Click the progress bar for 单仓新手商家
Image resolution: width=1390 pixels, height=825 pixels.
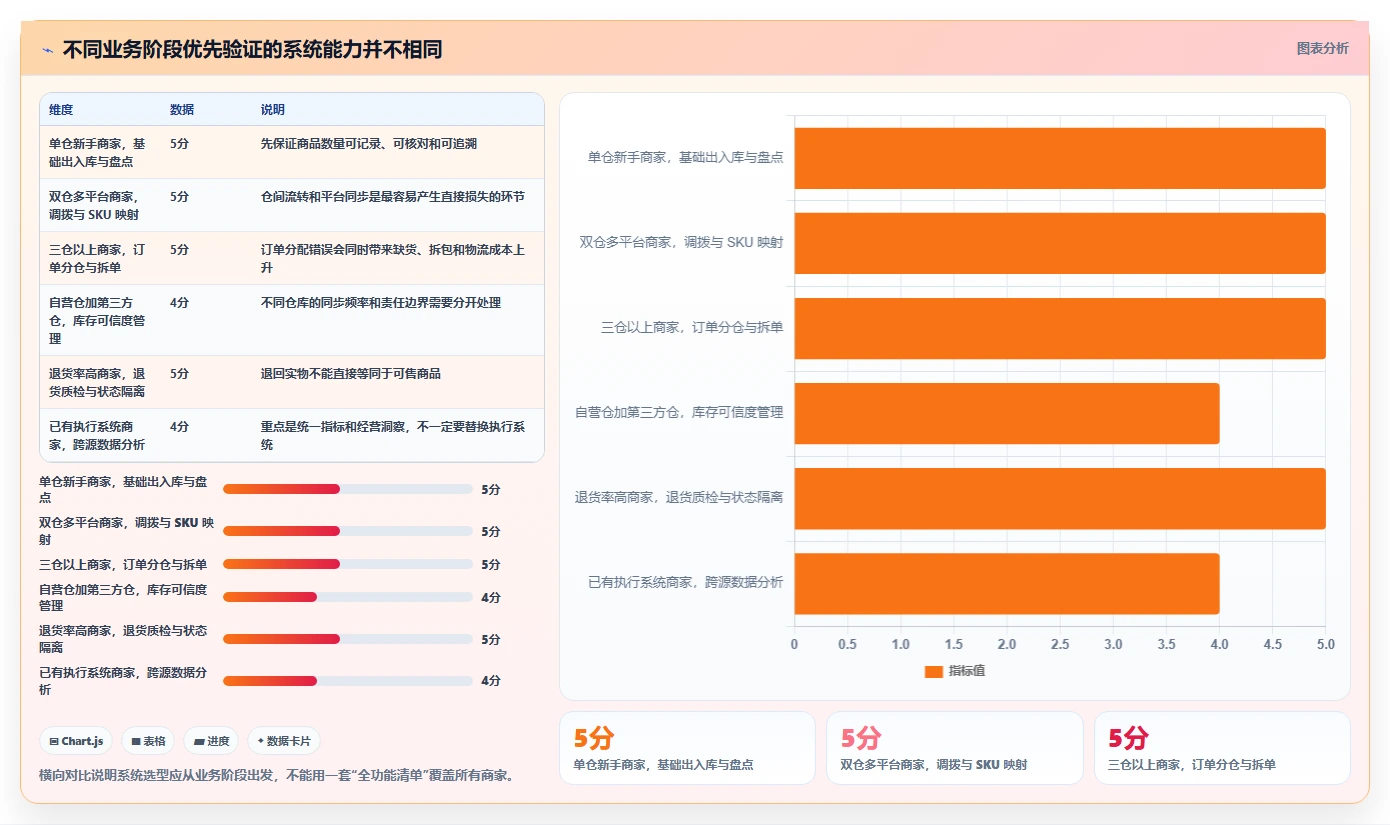348,489
